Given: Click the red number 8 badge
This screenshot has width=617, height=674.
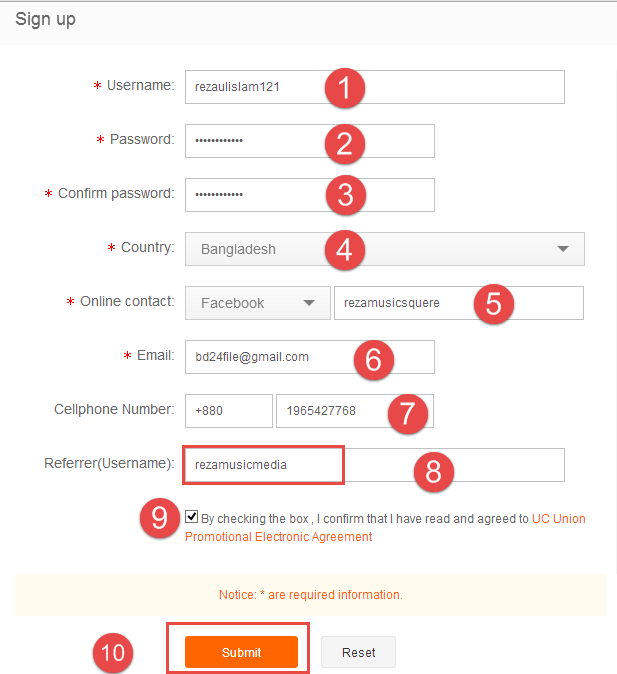Looking at the screenshot, I should 433,471.
